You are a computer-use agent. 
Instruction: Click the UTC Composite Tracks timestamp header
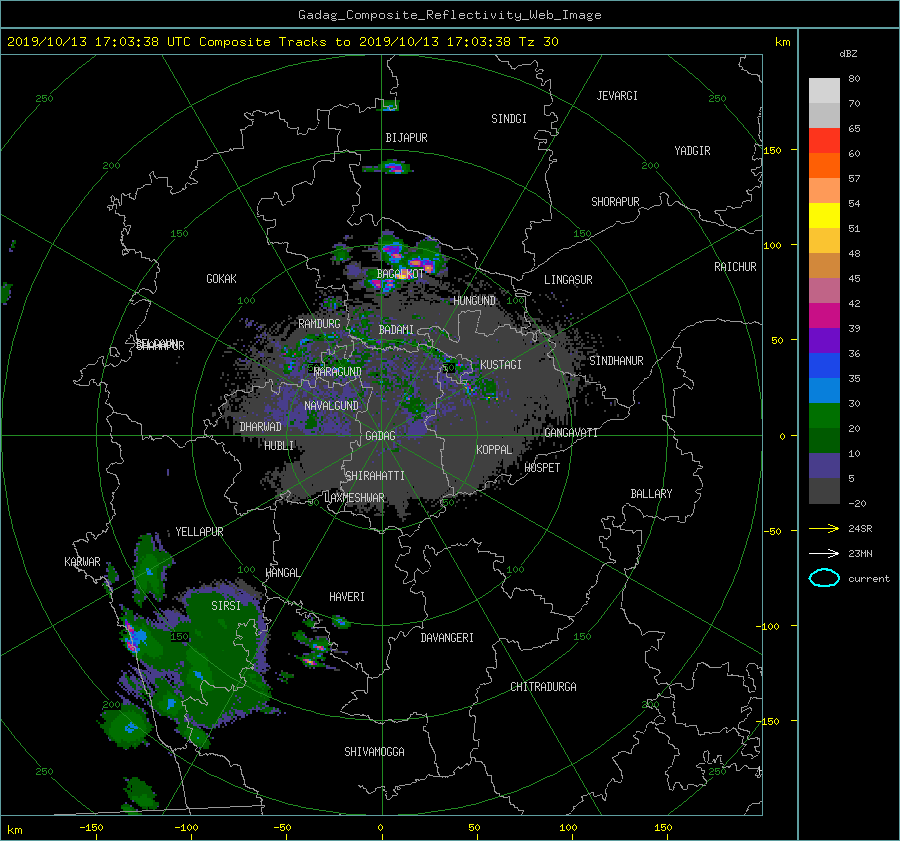point(283,42)
